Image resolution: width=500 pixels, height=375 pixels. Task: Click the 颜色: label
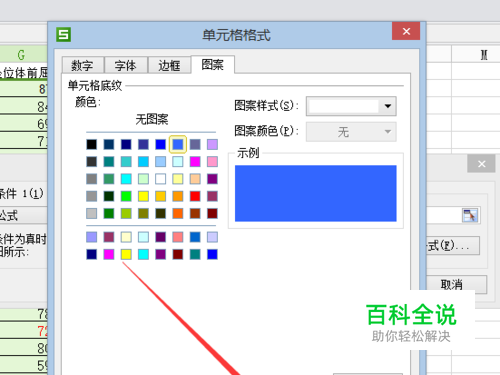(x=88, y=102)
